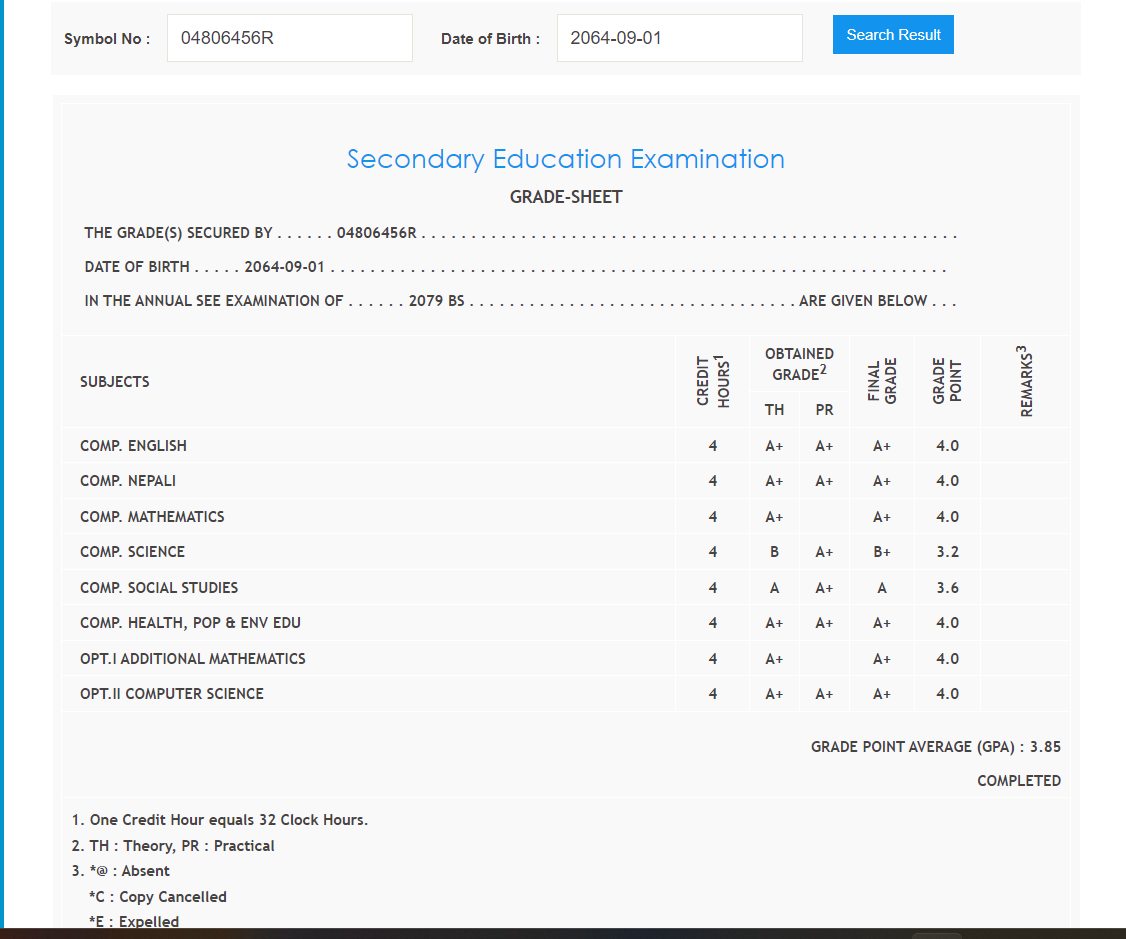Viewport: 1126px width, 939px height.
Task: Click the FINAL GRADE column header
Action: tap(881, 381)
